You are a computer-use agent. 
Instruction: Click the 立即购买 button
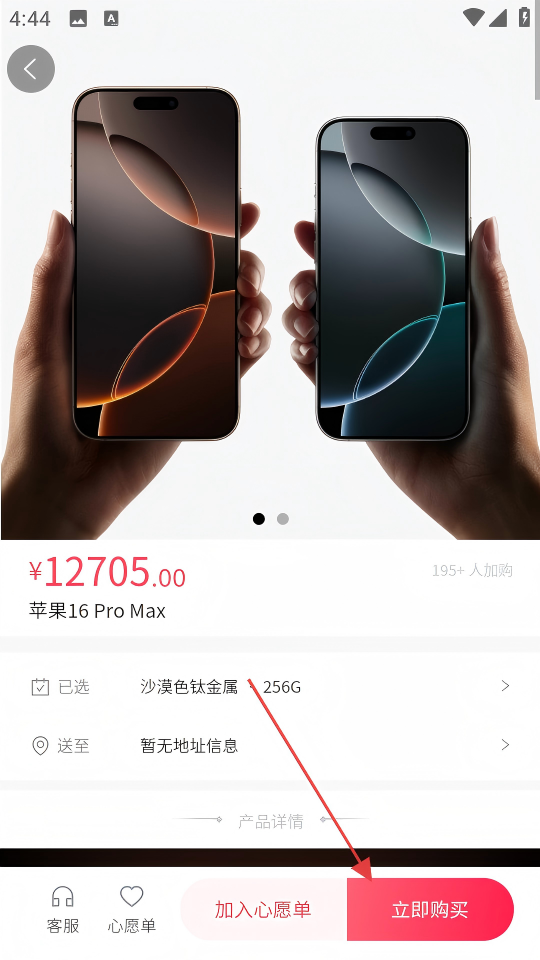[x=430, y=909]
